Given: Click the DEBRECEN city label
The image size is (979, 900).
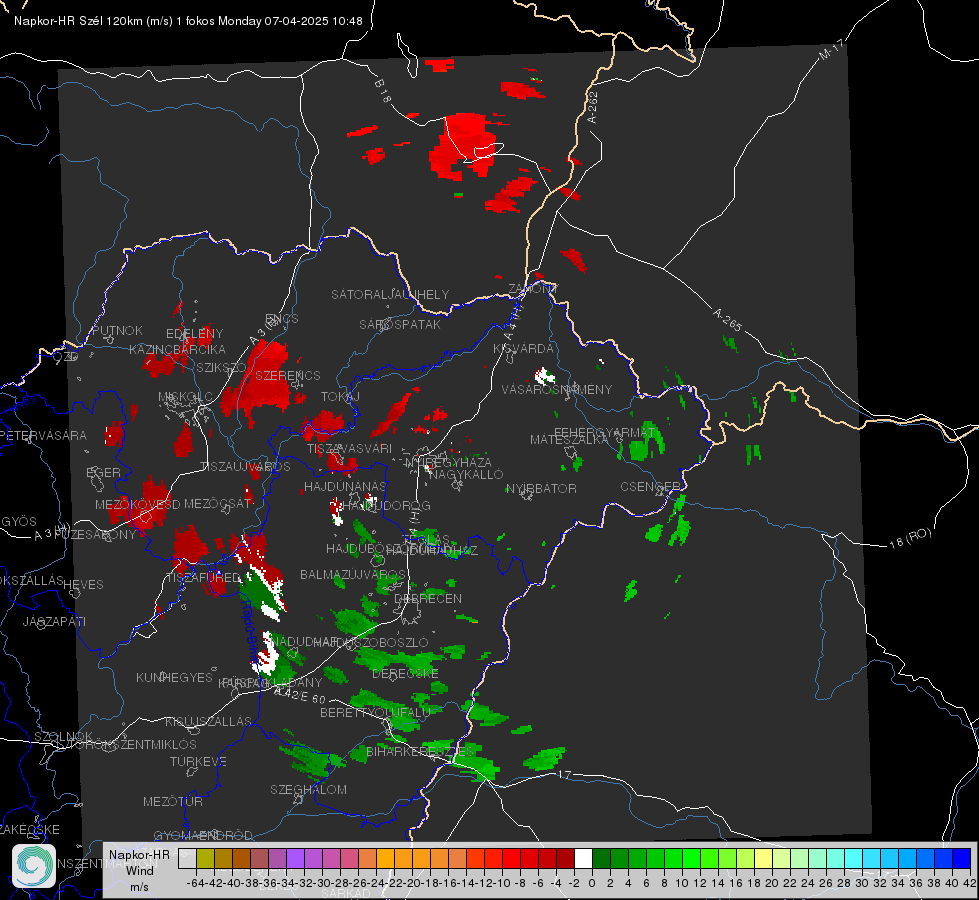Looking at the screenshot, I should point(428,598).
